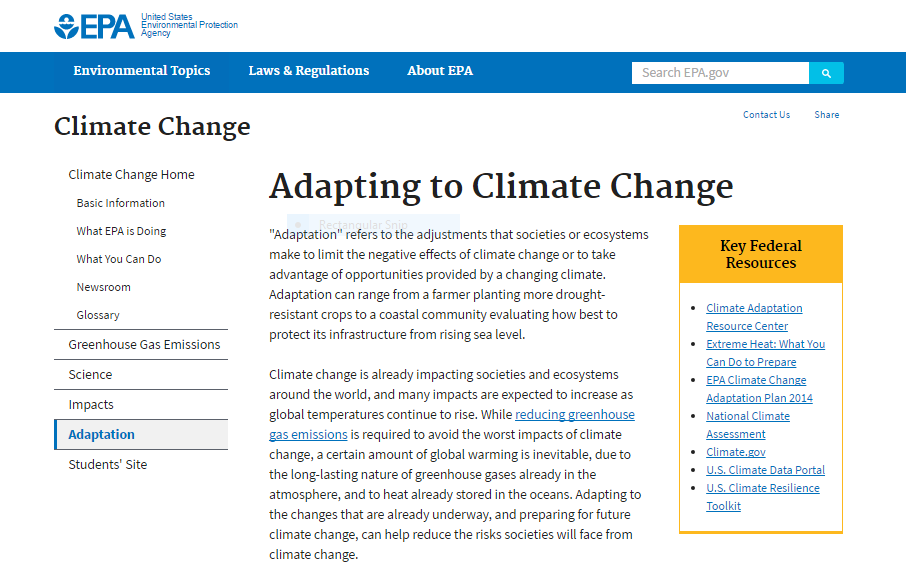The height and width of the screenshot is (576, 906).
Task: Click the Search EPA.gov input field
Action: pyautogui.click(x=720, y=73)
